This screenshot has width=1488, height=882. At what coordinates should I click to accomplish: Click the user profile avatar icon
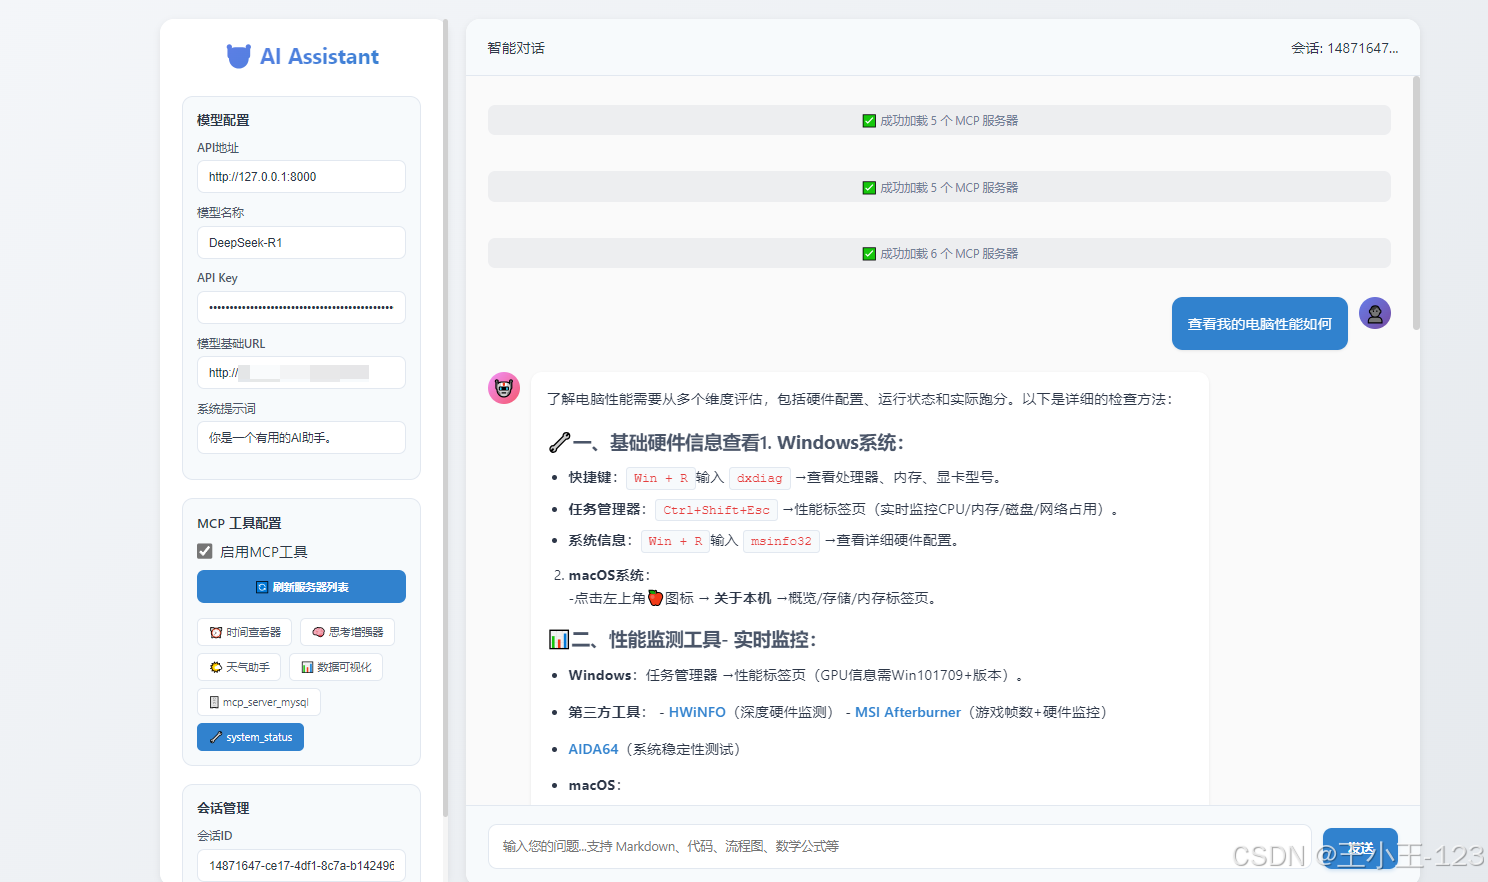pos(1375,313)
